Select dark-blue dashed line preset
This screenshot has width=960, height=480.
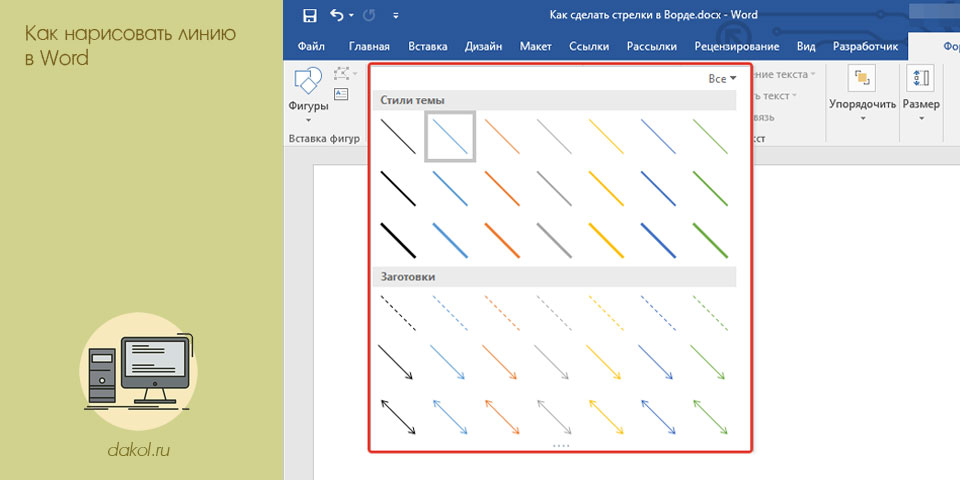pyautogui.click(x=658, y=313)
